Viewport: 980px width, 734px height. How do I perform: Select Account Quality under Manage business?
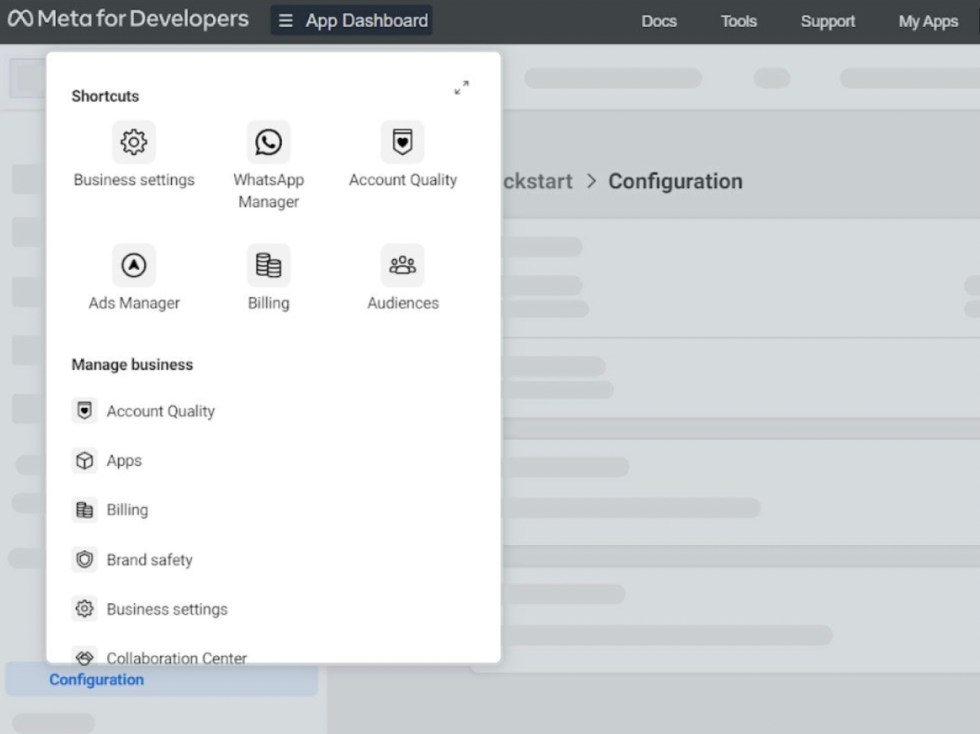coord(160,411)
